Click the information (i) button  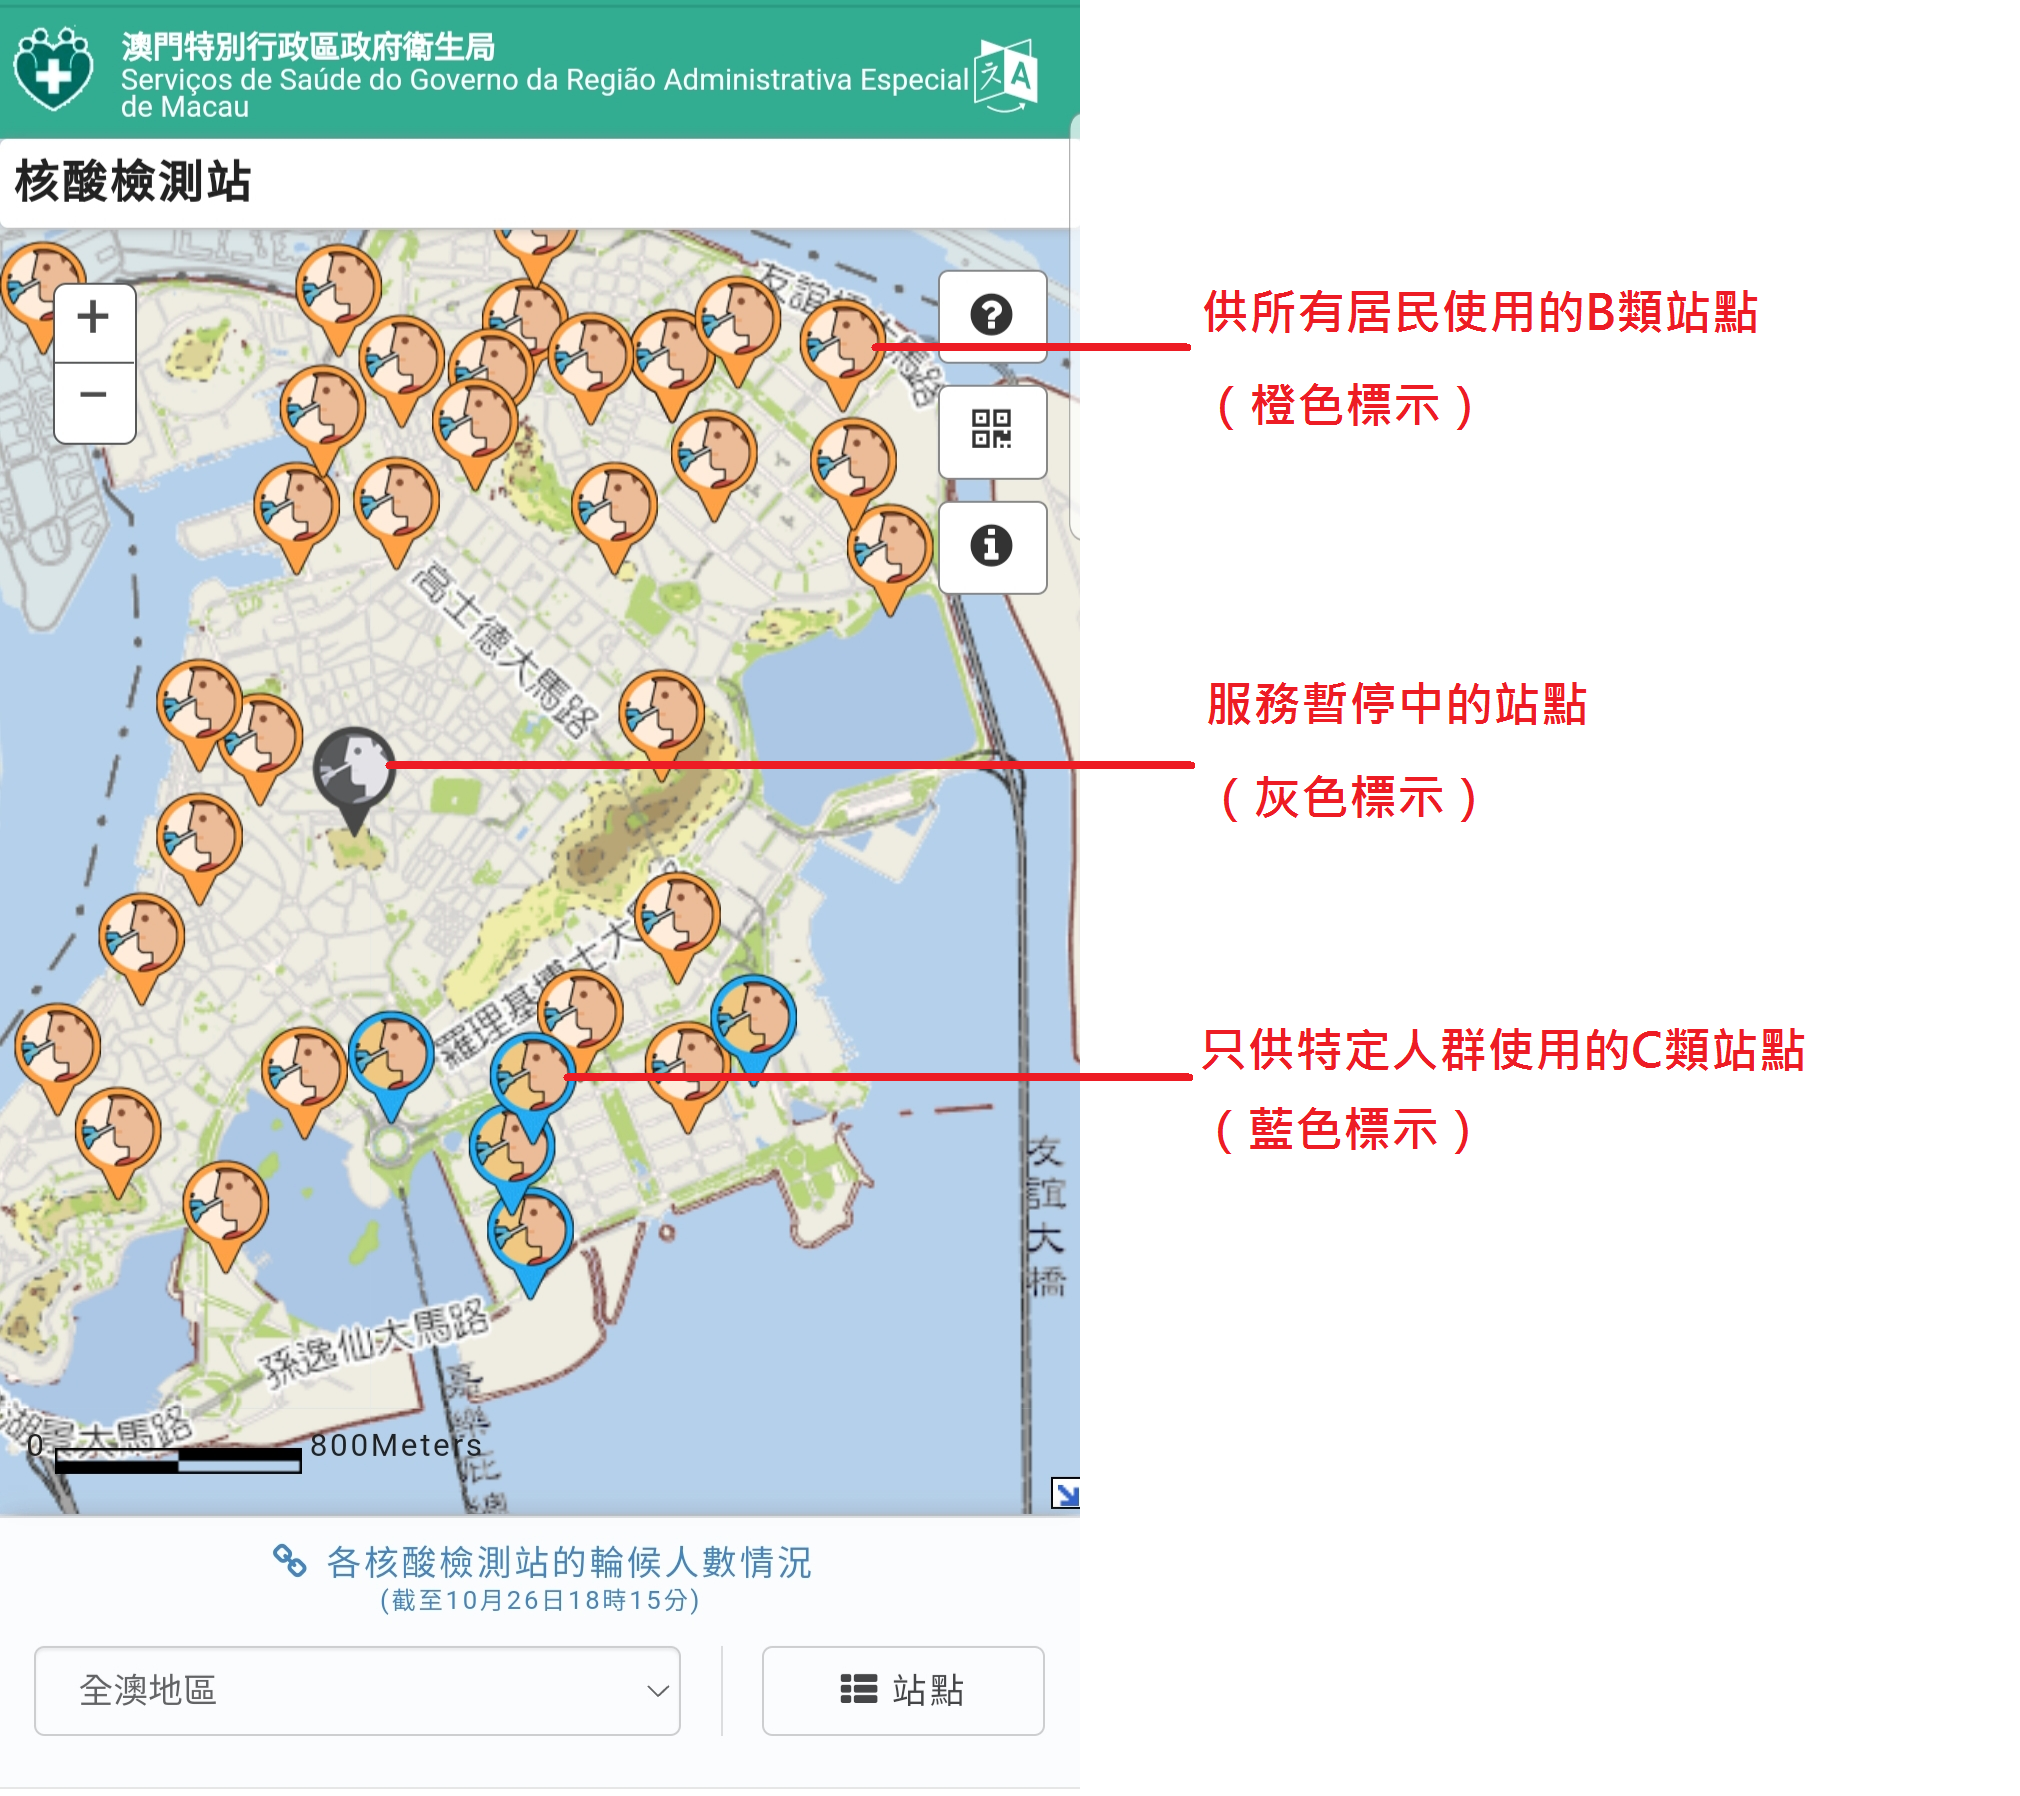pyautogui.click(x=991, y=546)
